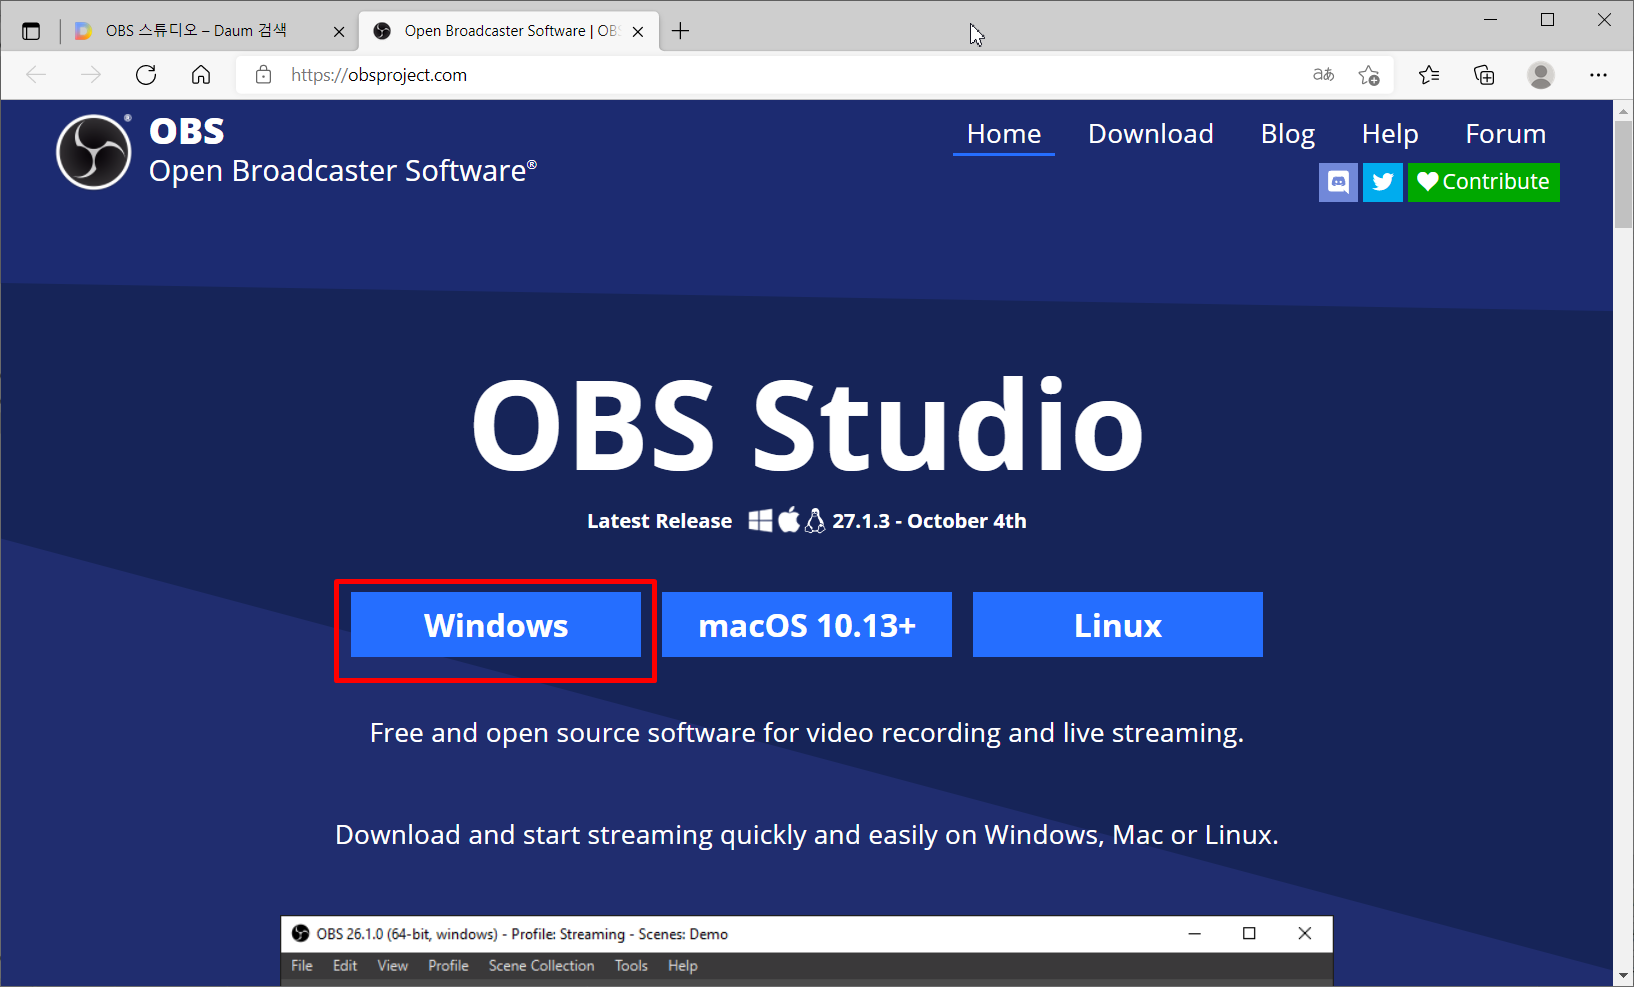Click Help menu in OBS demo screenshot

click(x=683, y=966)
